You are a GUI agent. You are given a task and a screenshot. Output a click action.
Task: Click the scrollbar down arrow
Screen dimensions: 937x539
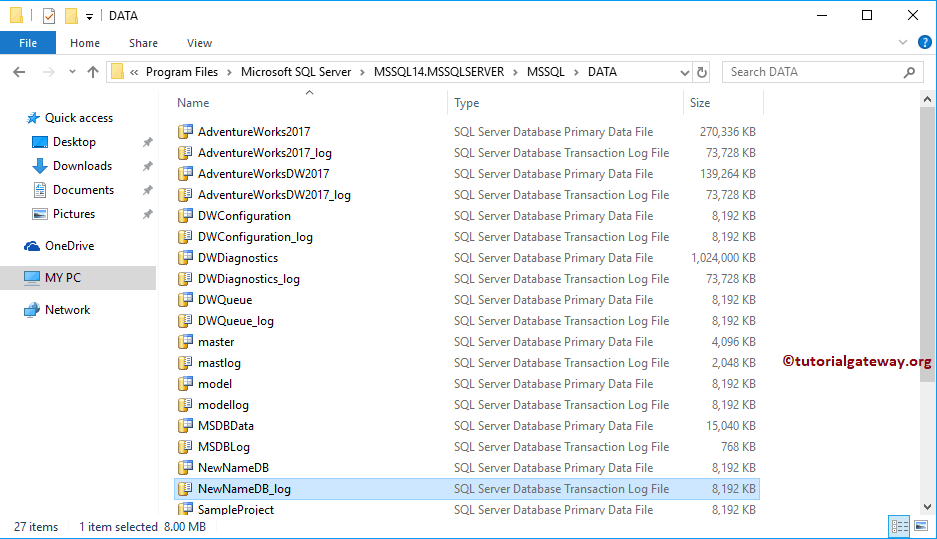click(927, 507)
